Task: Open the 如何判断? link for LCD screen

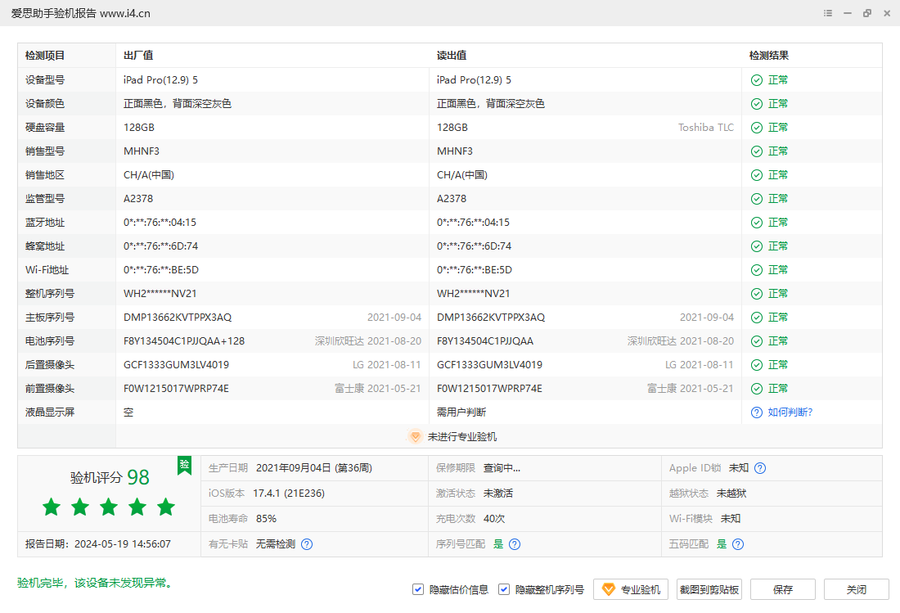Action: tap(790, 412)
